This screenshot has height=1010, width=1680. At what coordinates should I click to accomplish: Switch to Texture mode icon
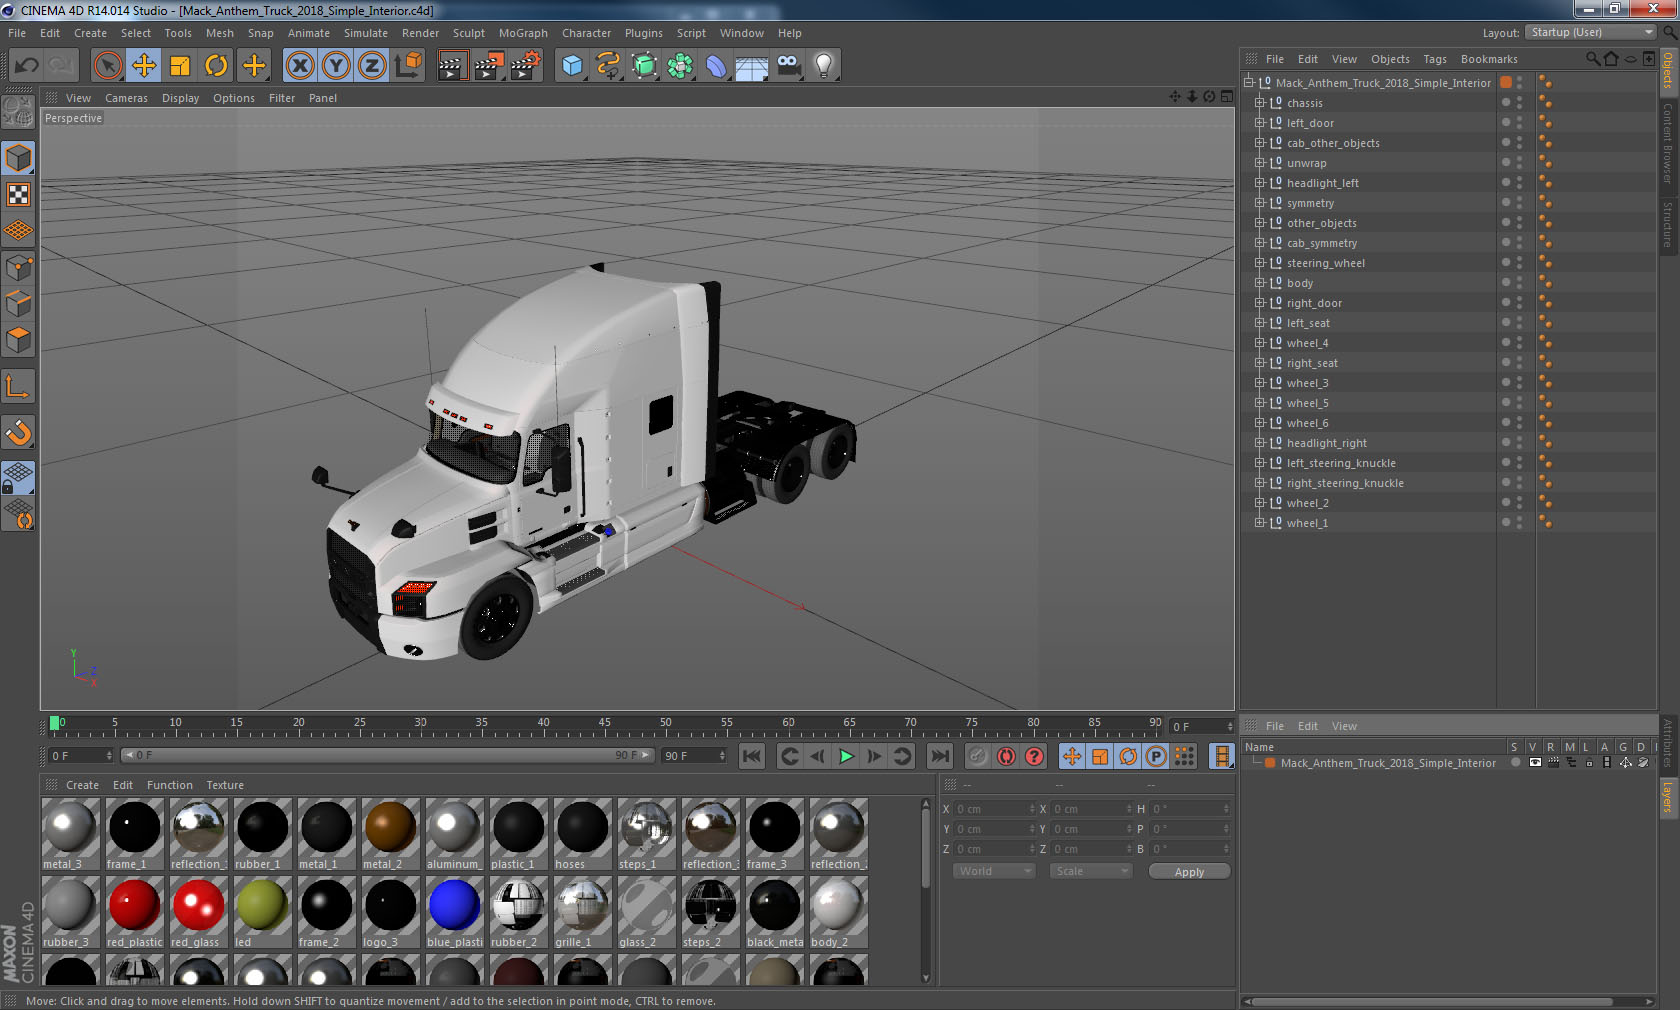(x=18, y=194)
